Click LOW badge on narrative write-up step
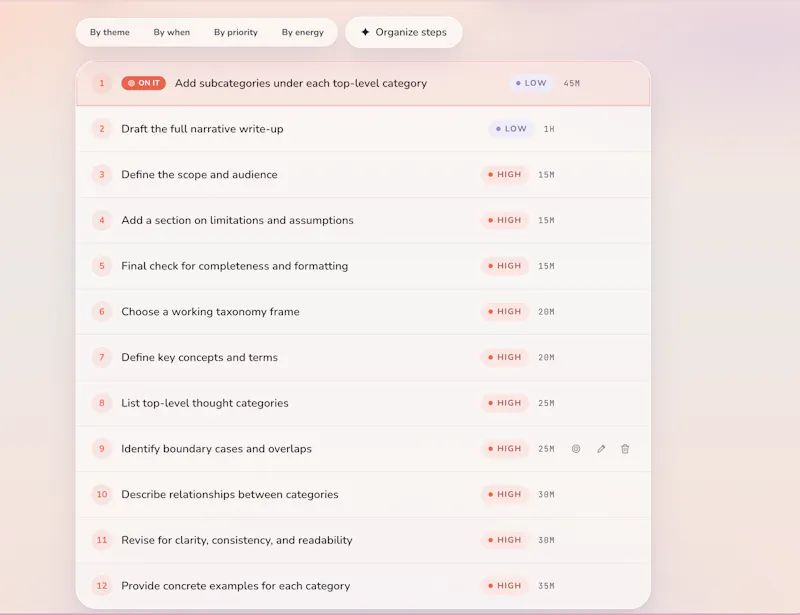 coord(511,129)
